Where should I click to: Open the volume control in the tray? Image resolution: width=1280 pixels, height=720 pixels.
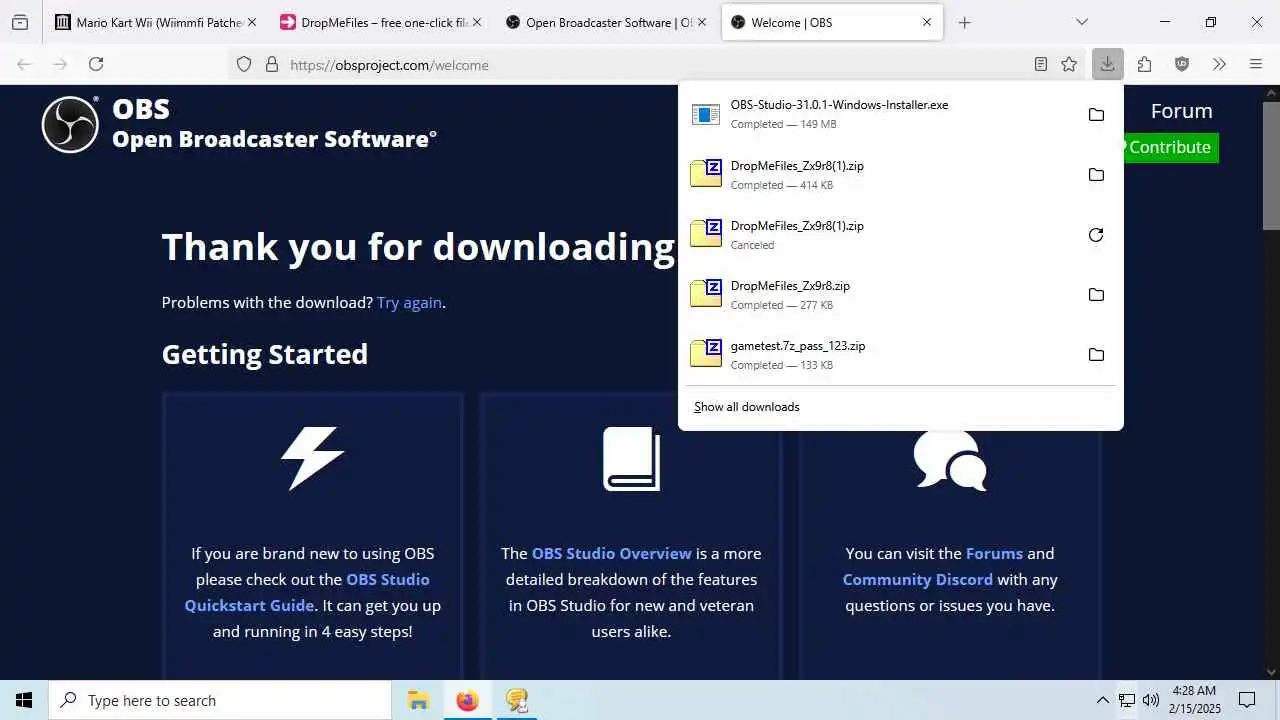1150,700
